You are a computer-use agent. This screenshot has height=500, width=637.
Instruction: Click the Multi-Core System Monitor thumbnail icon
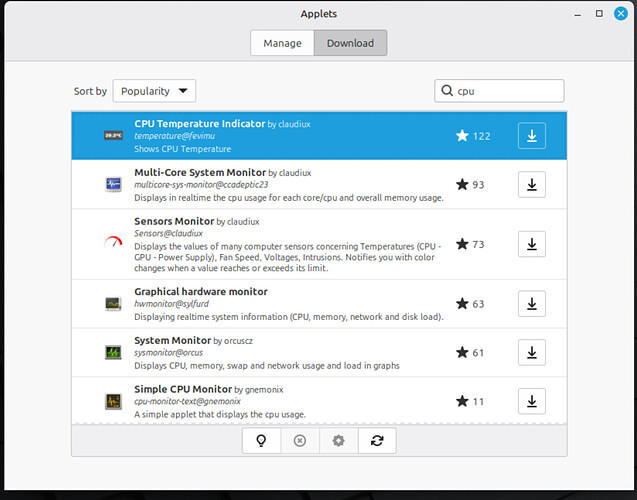click(x=113, y=184)
